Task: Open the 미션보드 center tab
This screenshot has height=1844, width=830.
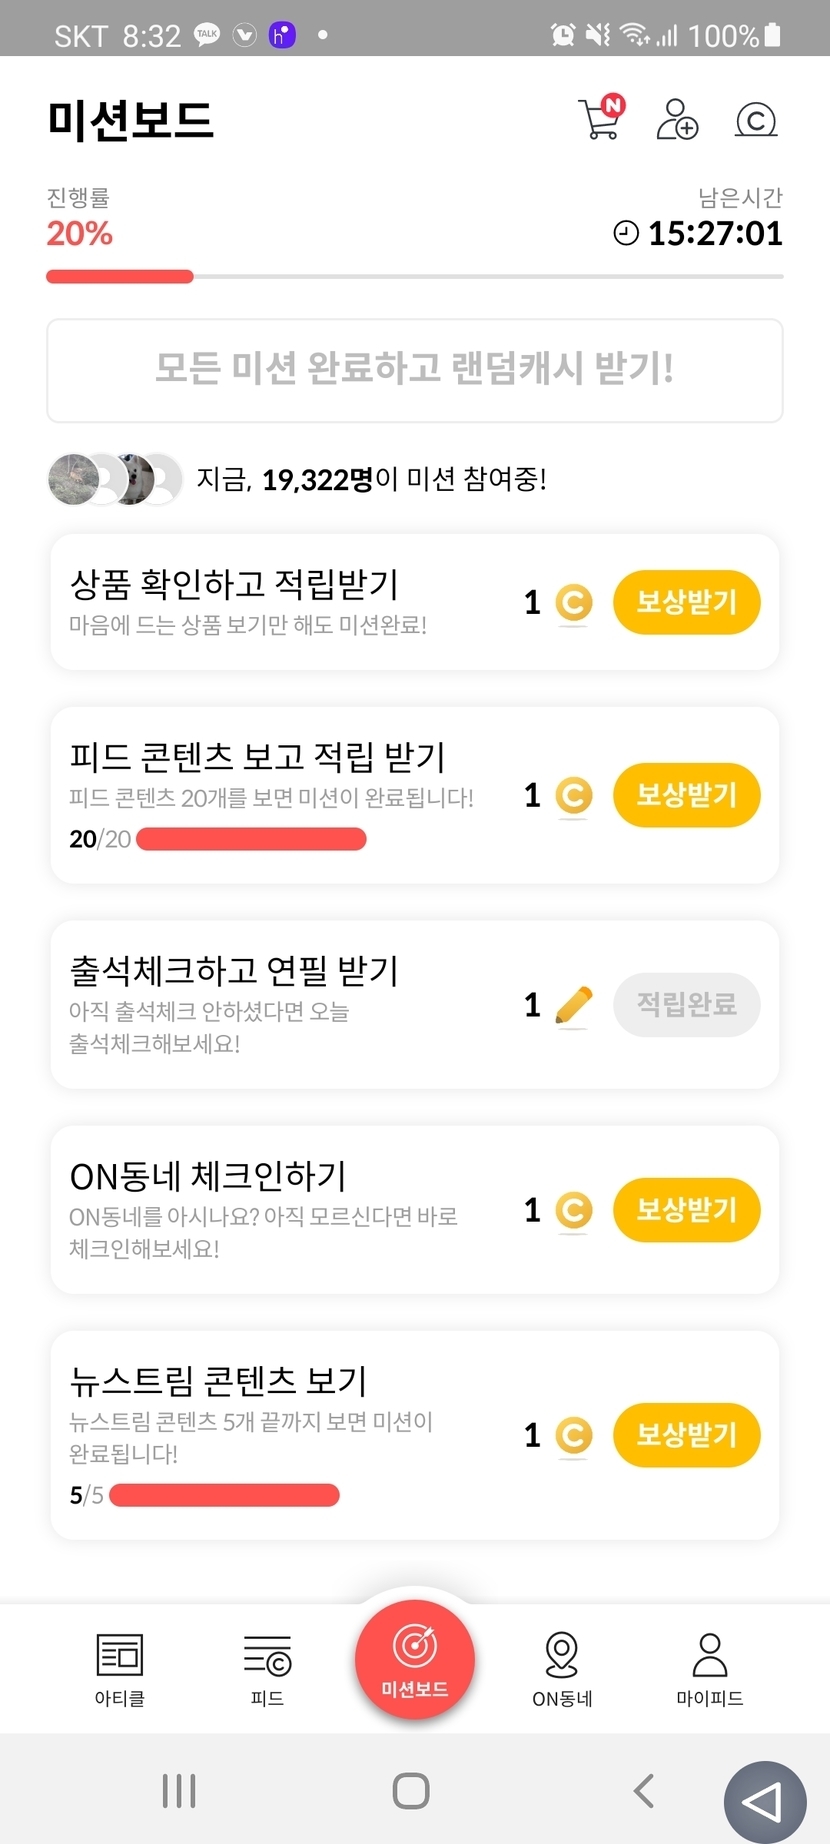Action: click(x=414, y=1660)
